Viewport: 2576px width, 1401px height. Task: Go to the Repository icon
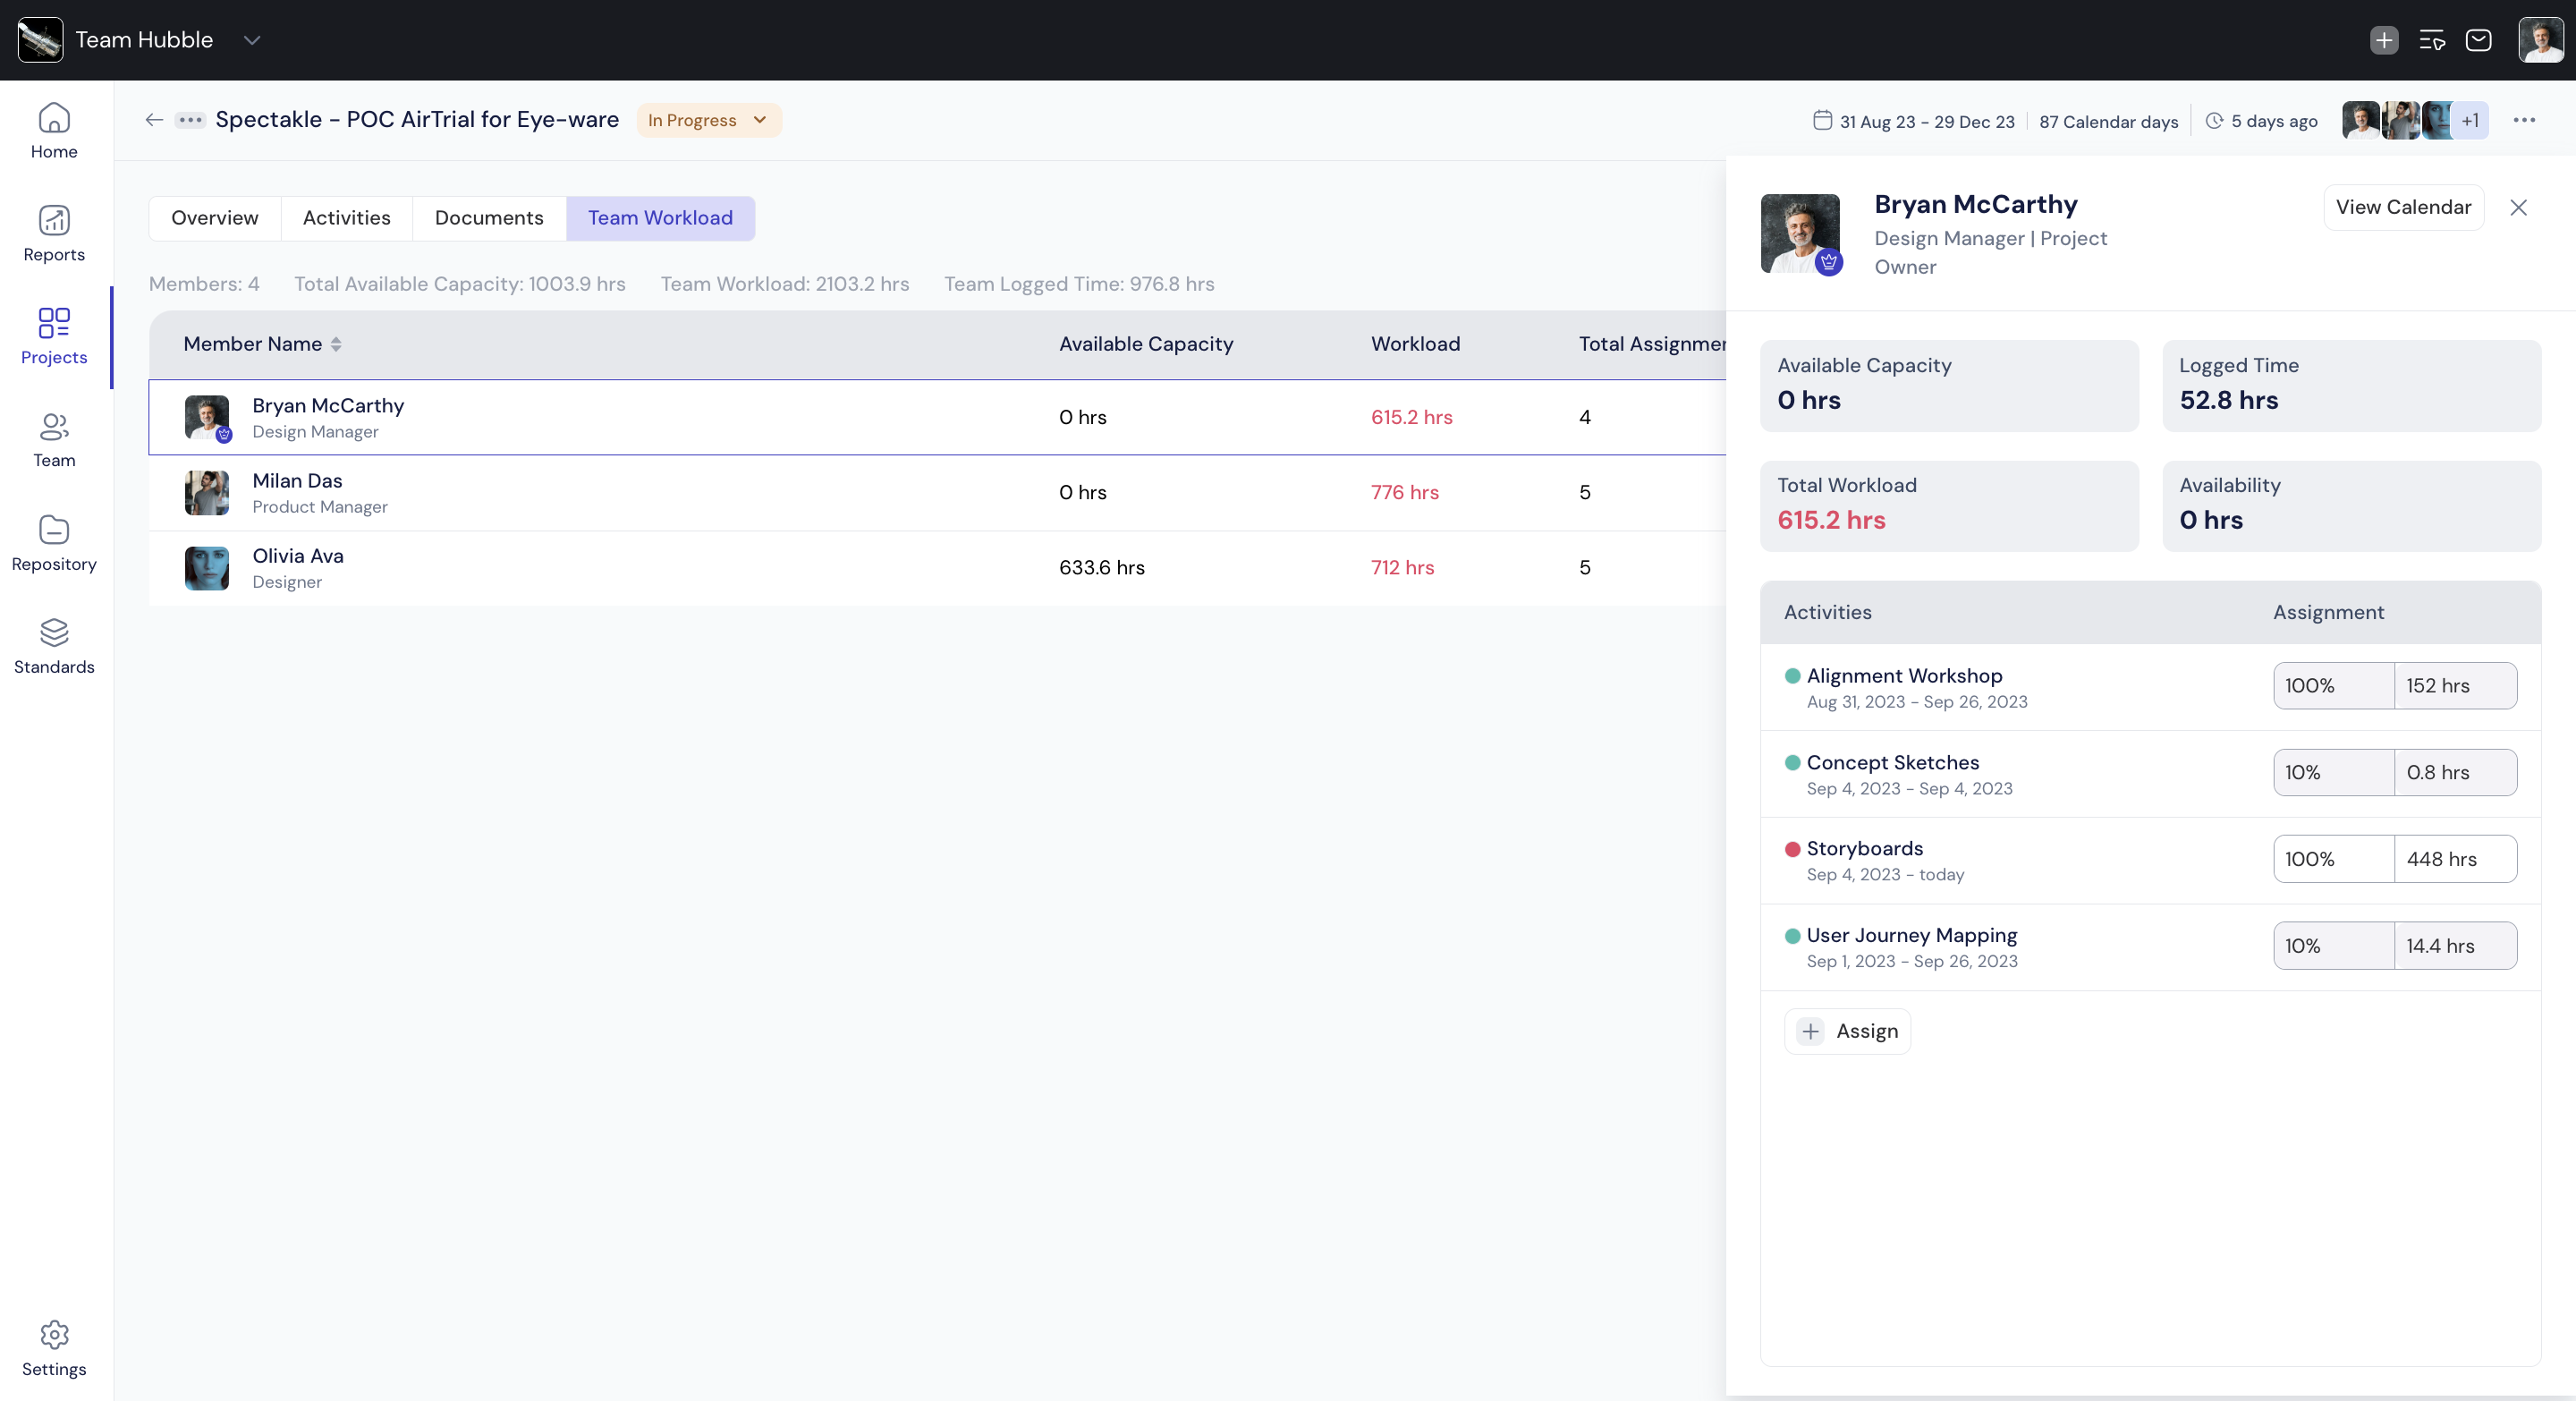tap(54, 530)
